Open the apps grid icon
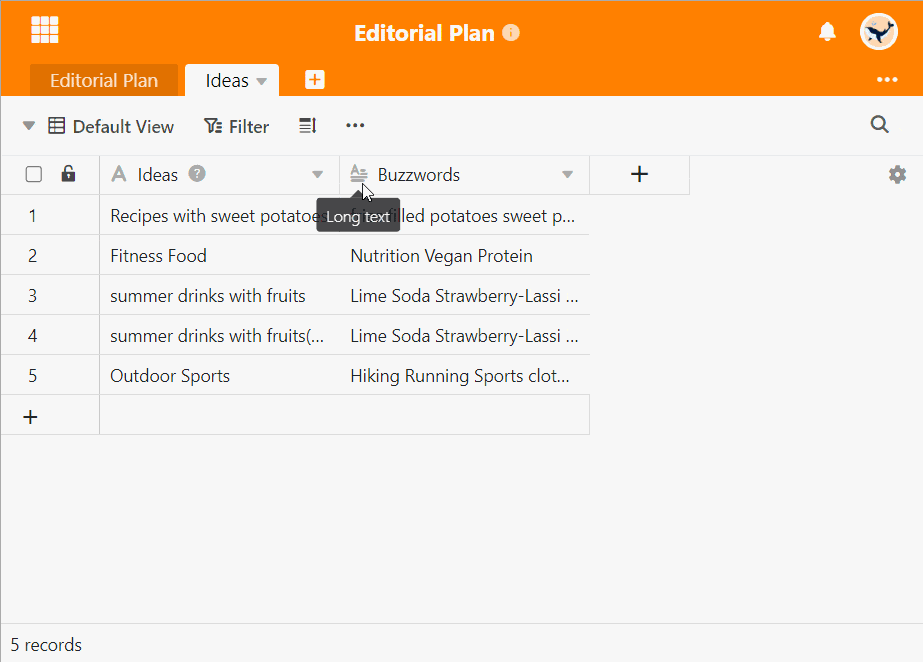Viewport: 923px width, 662px height. click(x=45, y=30)
